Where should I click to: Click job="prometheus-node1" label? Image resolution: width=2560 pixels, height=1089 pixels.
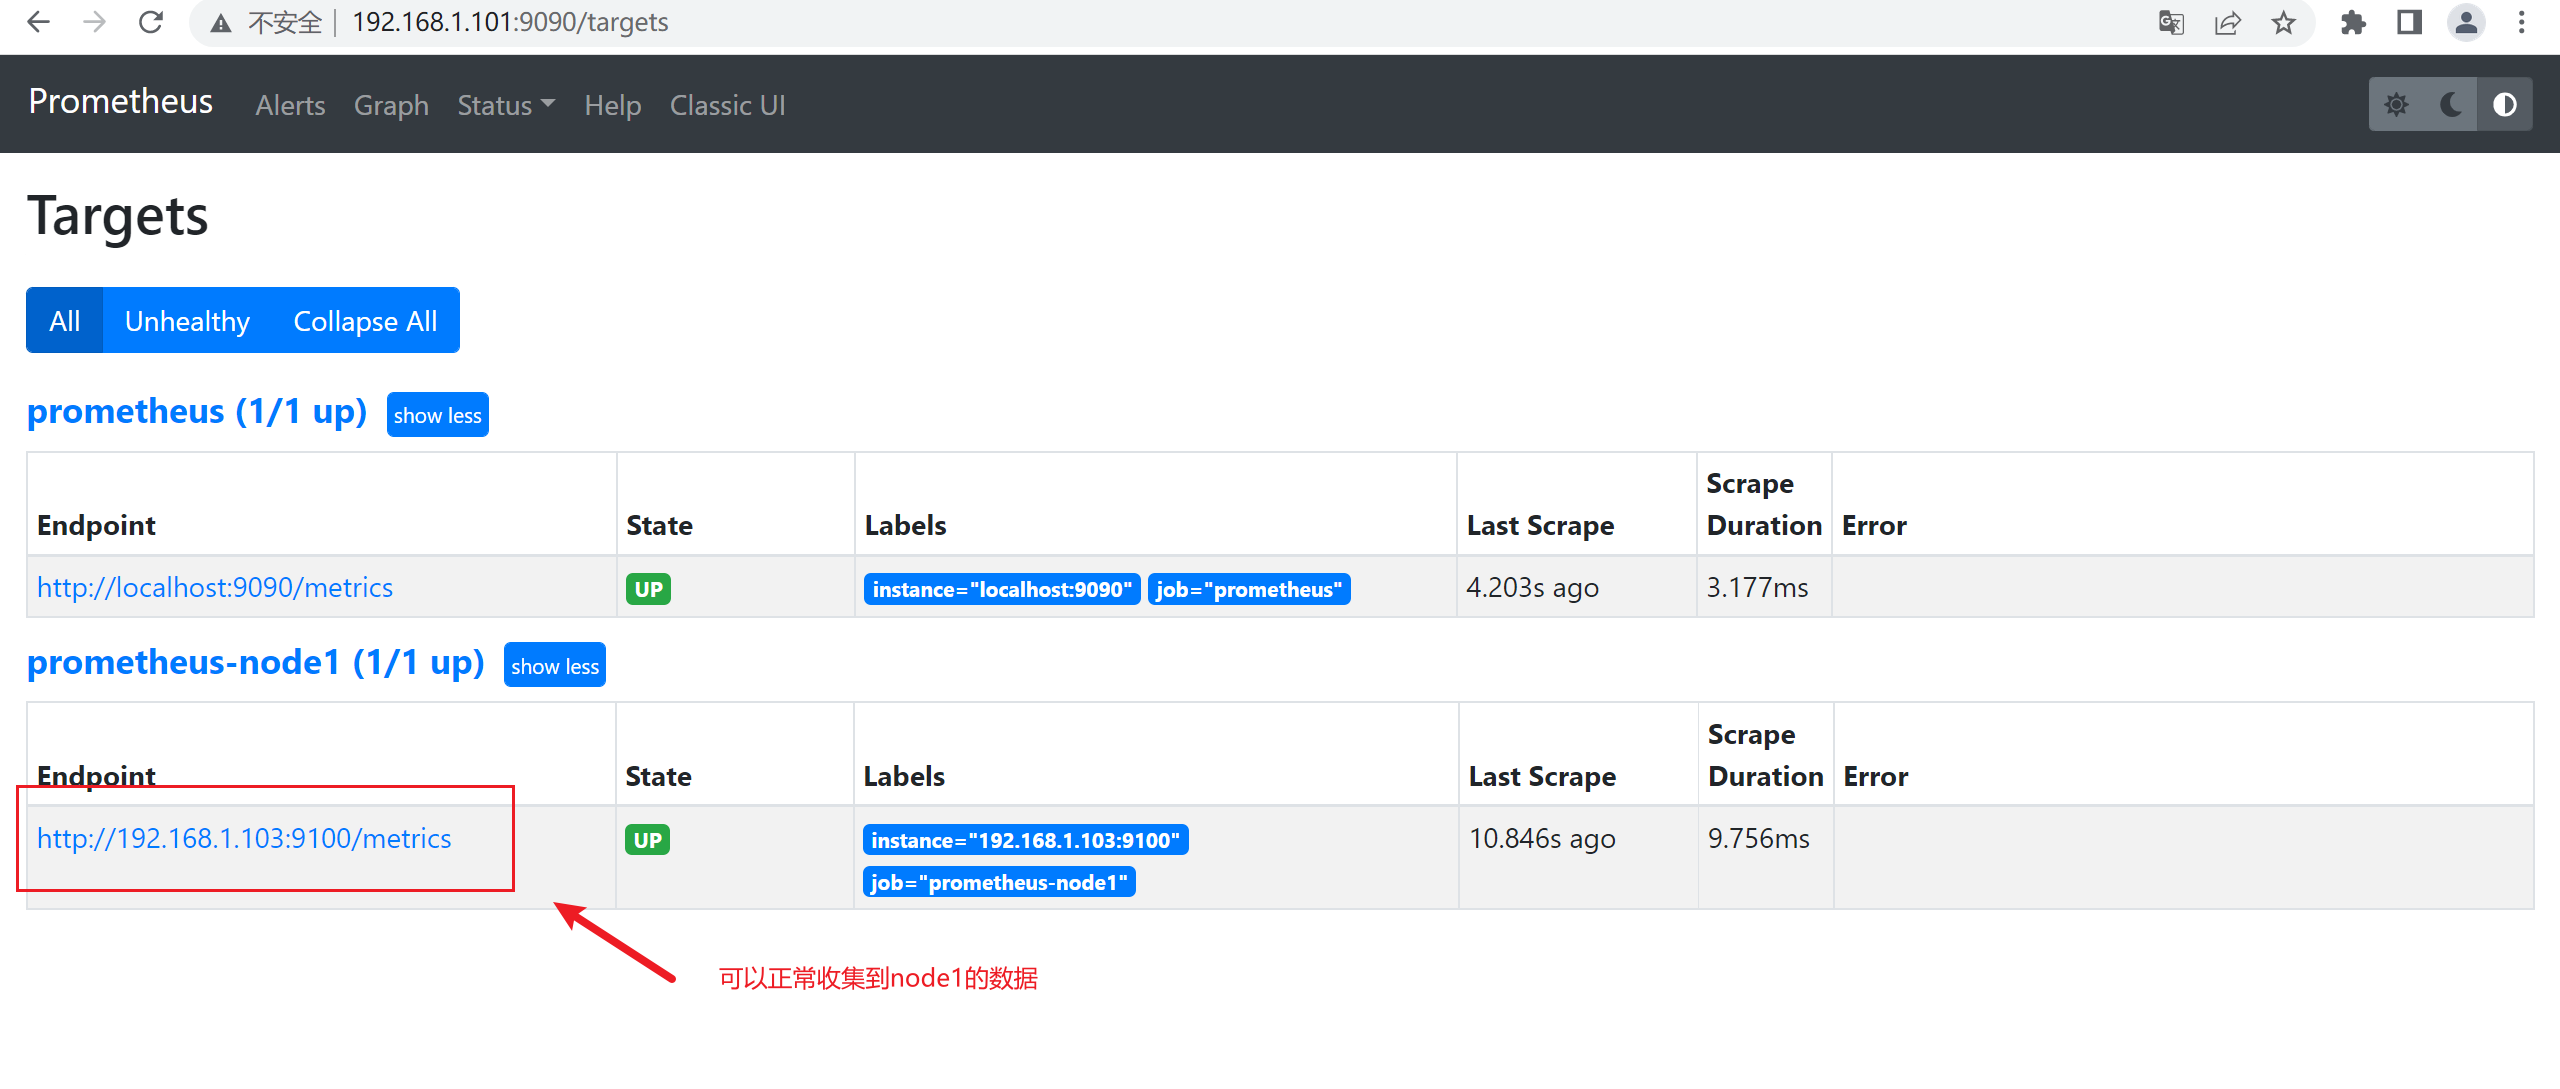pyautogui.click(x=999, y=883)
